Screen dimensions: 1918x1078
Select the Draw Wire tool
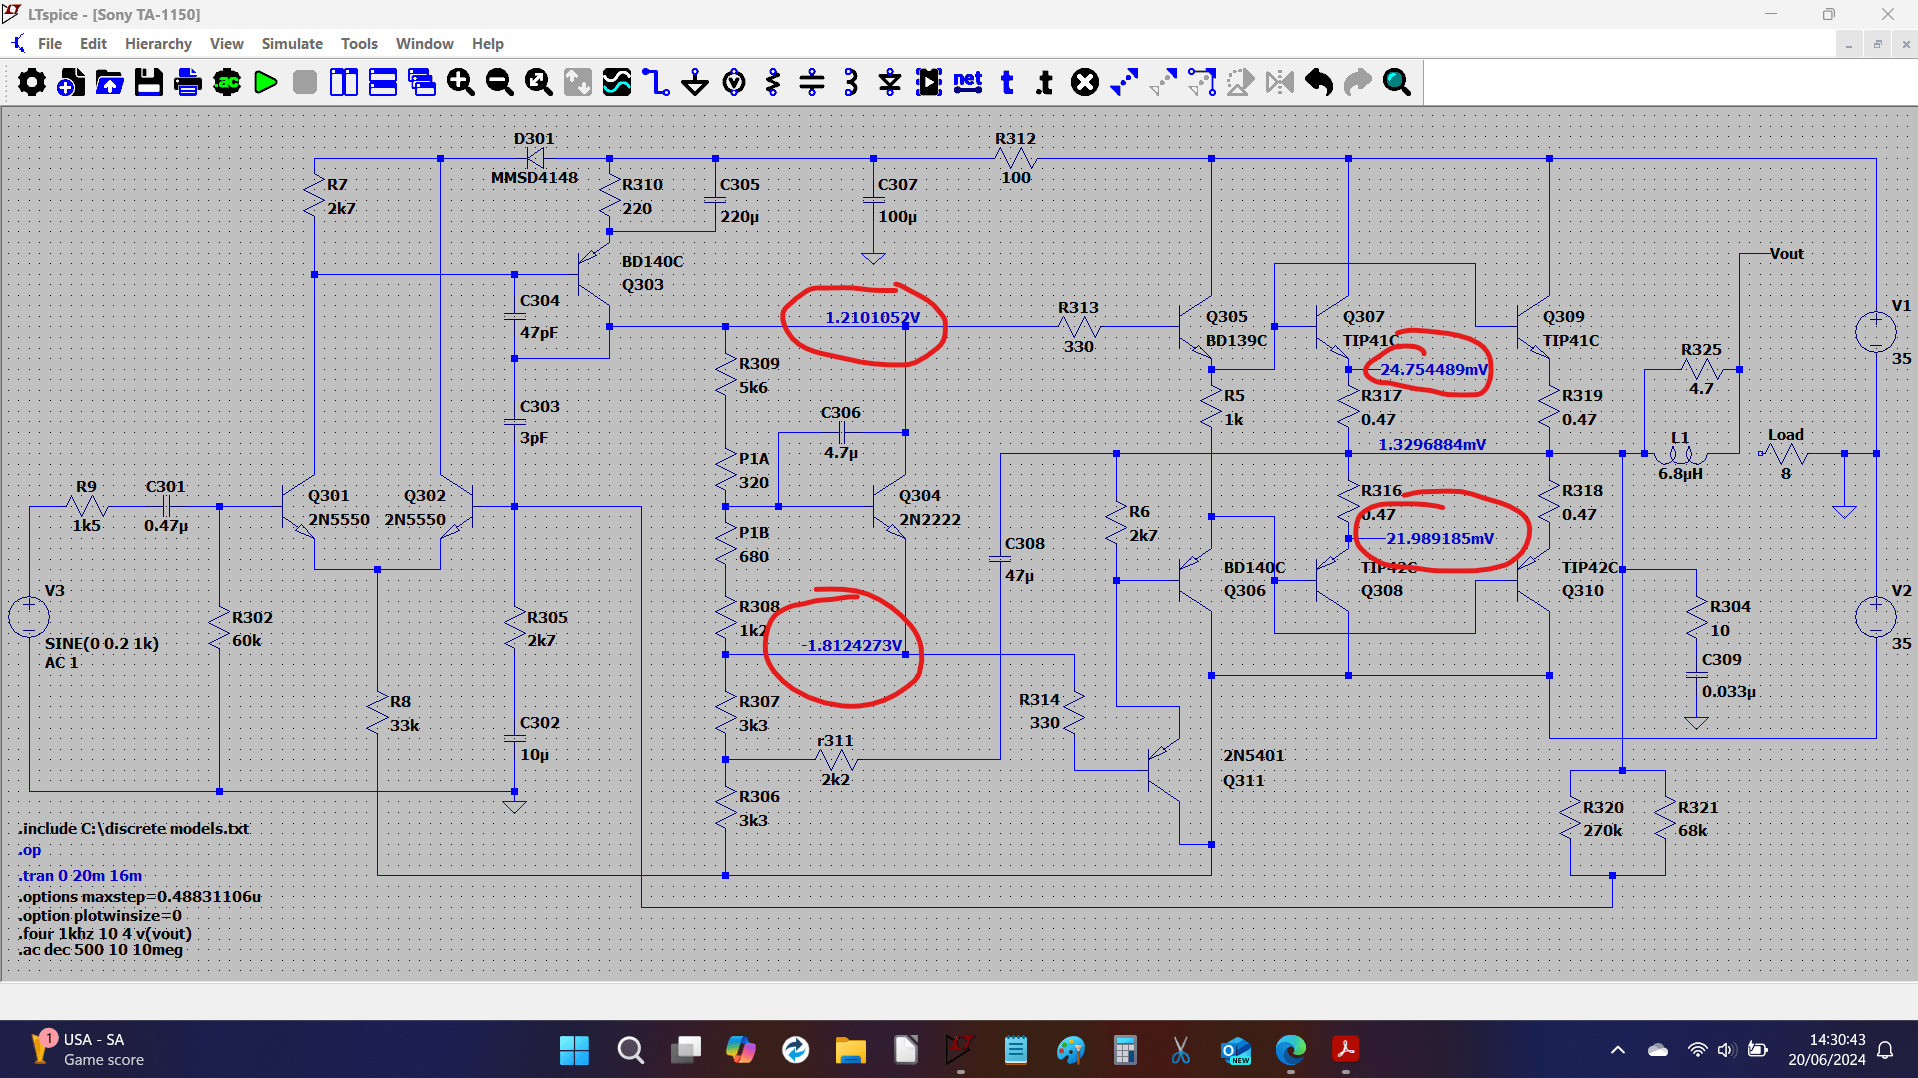[656, 82]
